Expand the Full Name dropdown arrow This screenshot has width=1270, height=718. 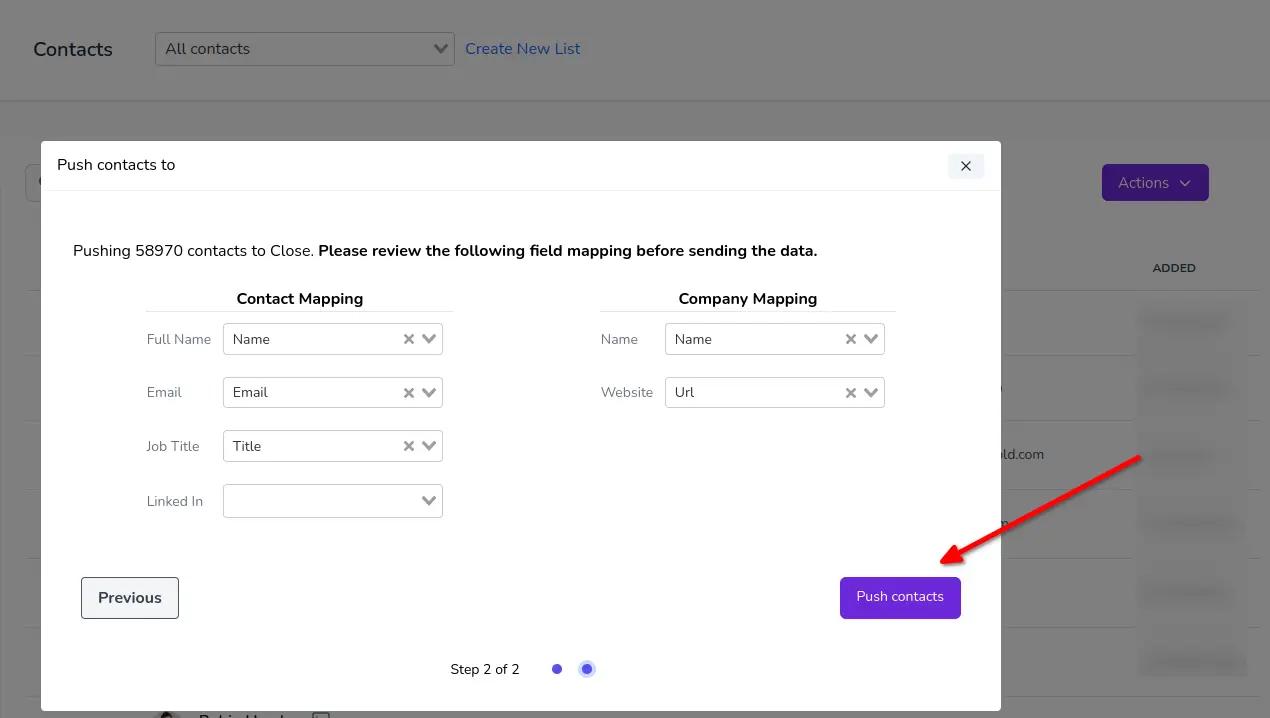[429, 339]
